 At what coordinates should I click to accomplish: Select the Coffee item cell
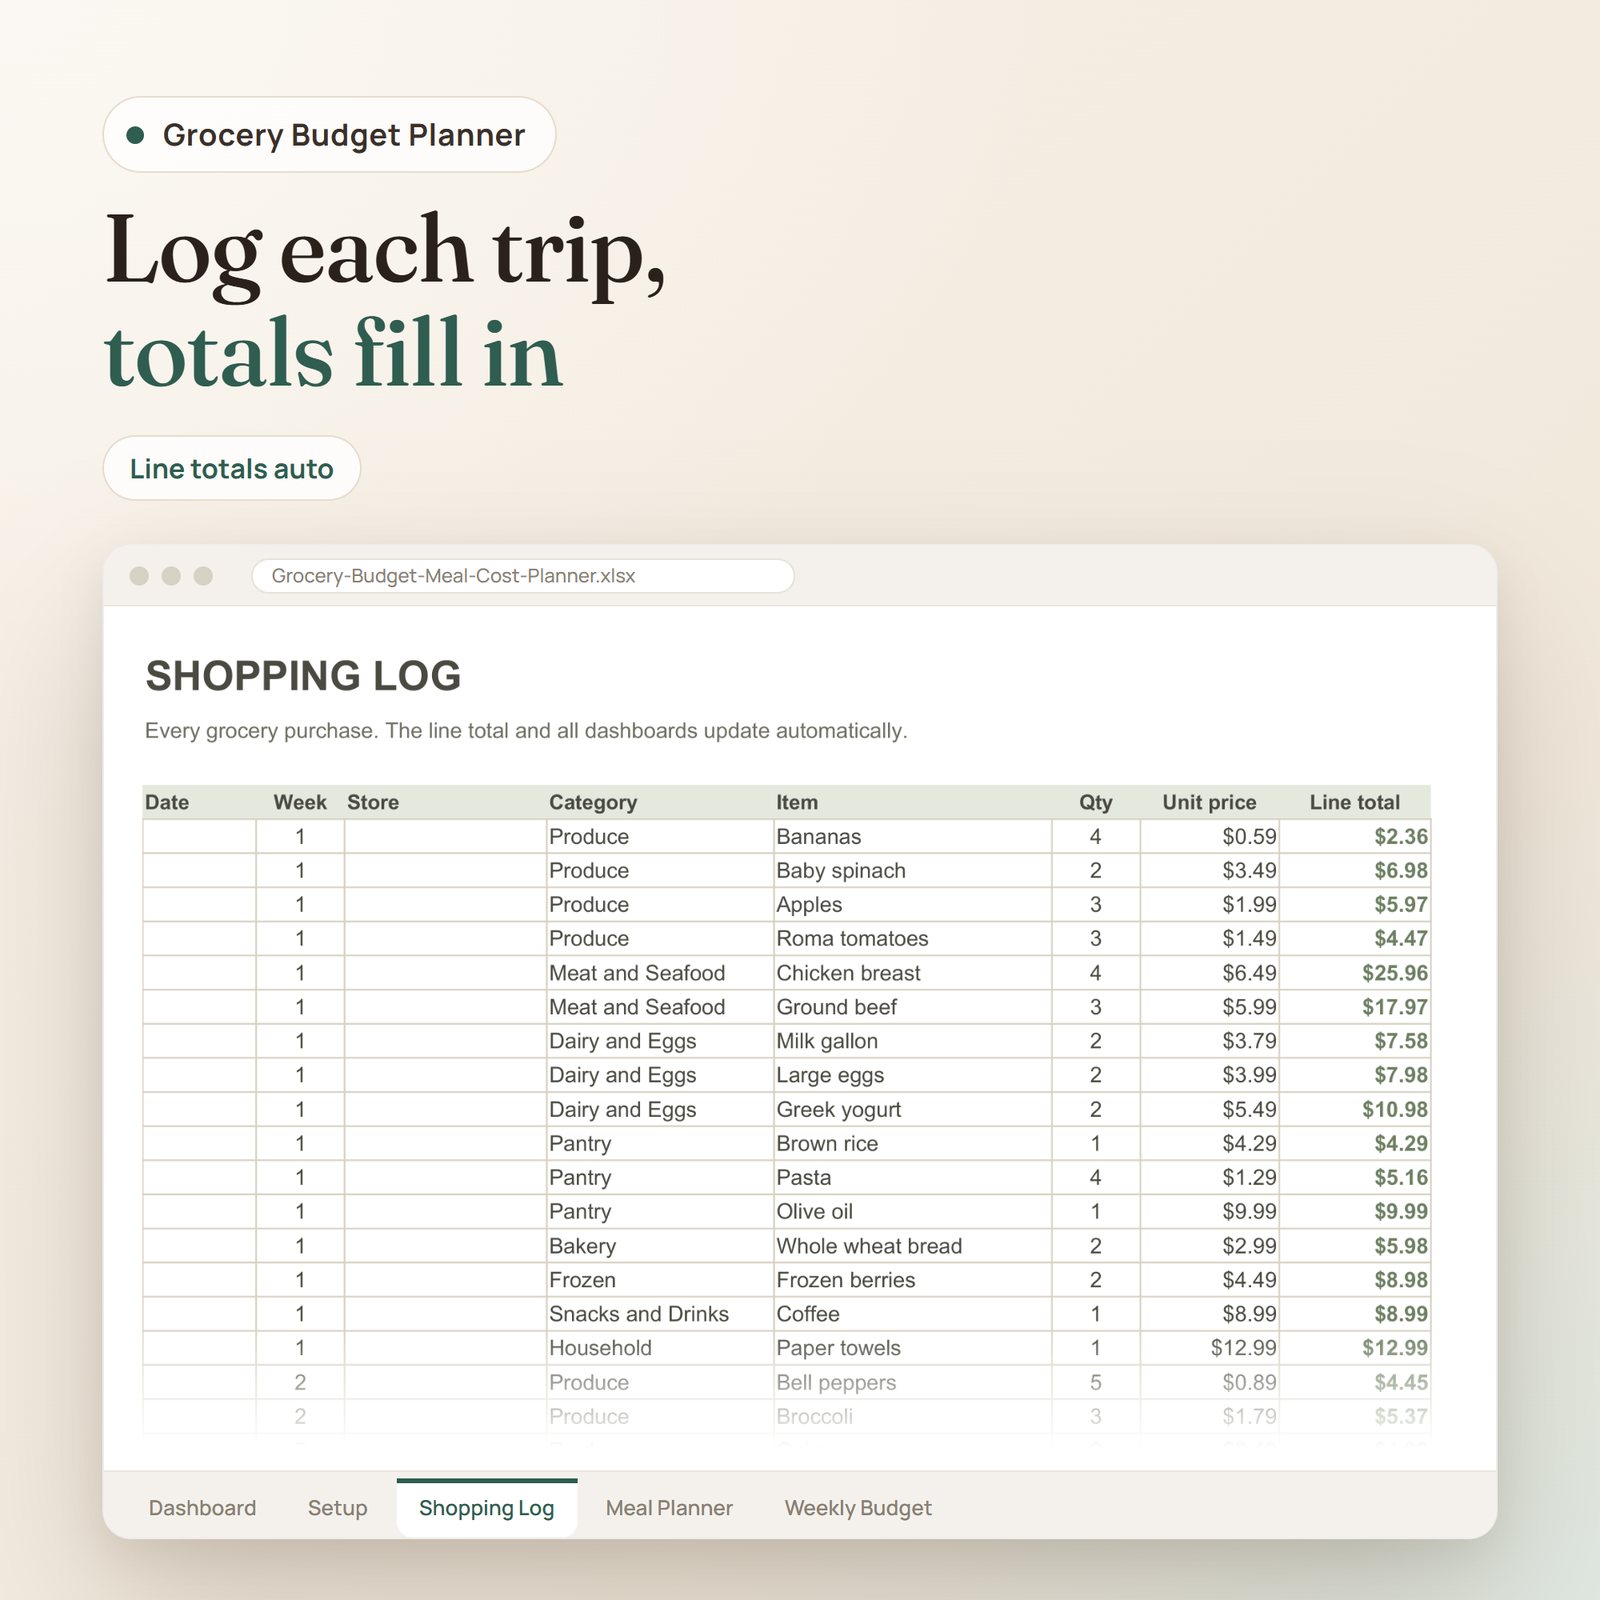912,1314
